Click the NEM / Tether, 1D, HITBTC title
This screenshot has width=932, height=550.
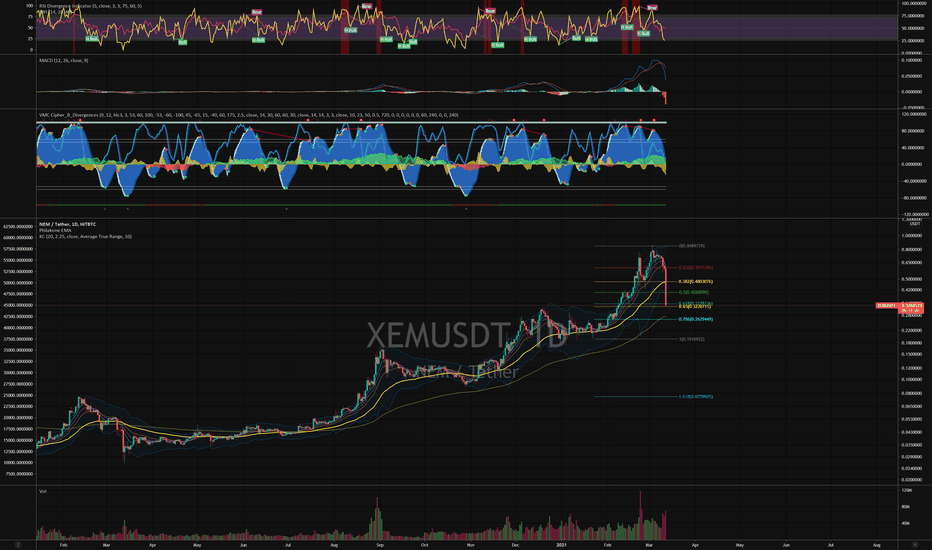pos(67,224)
